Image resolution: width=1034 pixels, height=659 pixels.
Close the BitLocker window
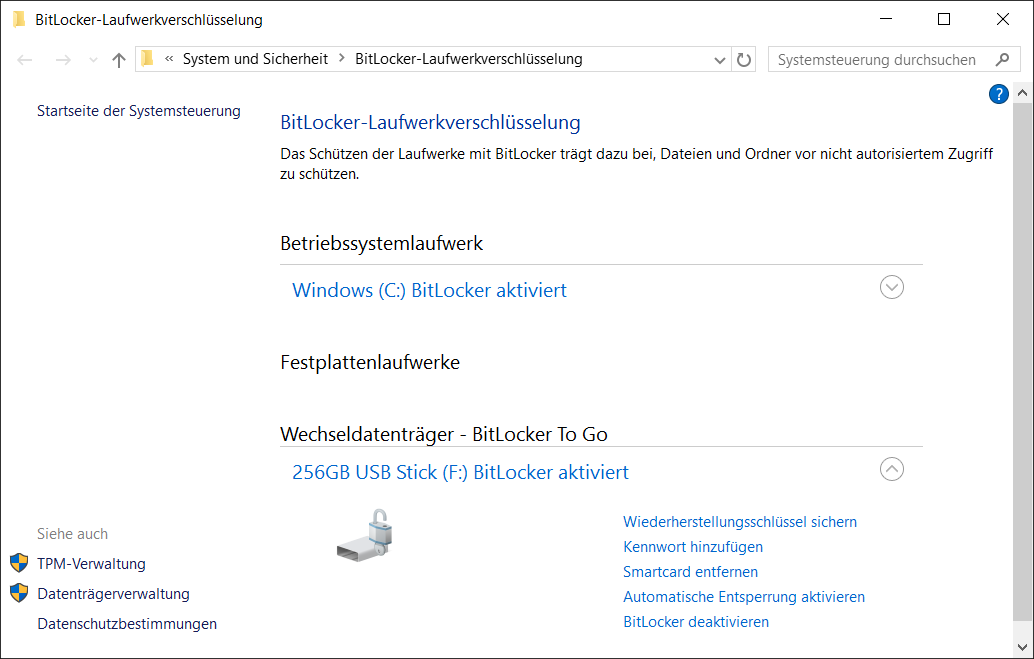coord(1002,19)
